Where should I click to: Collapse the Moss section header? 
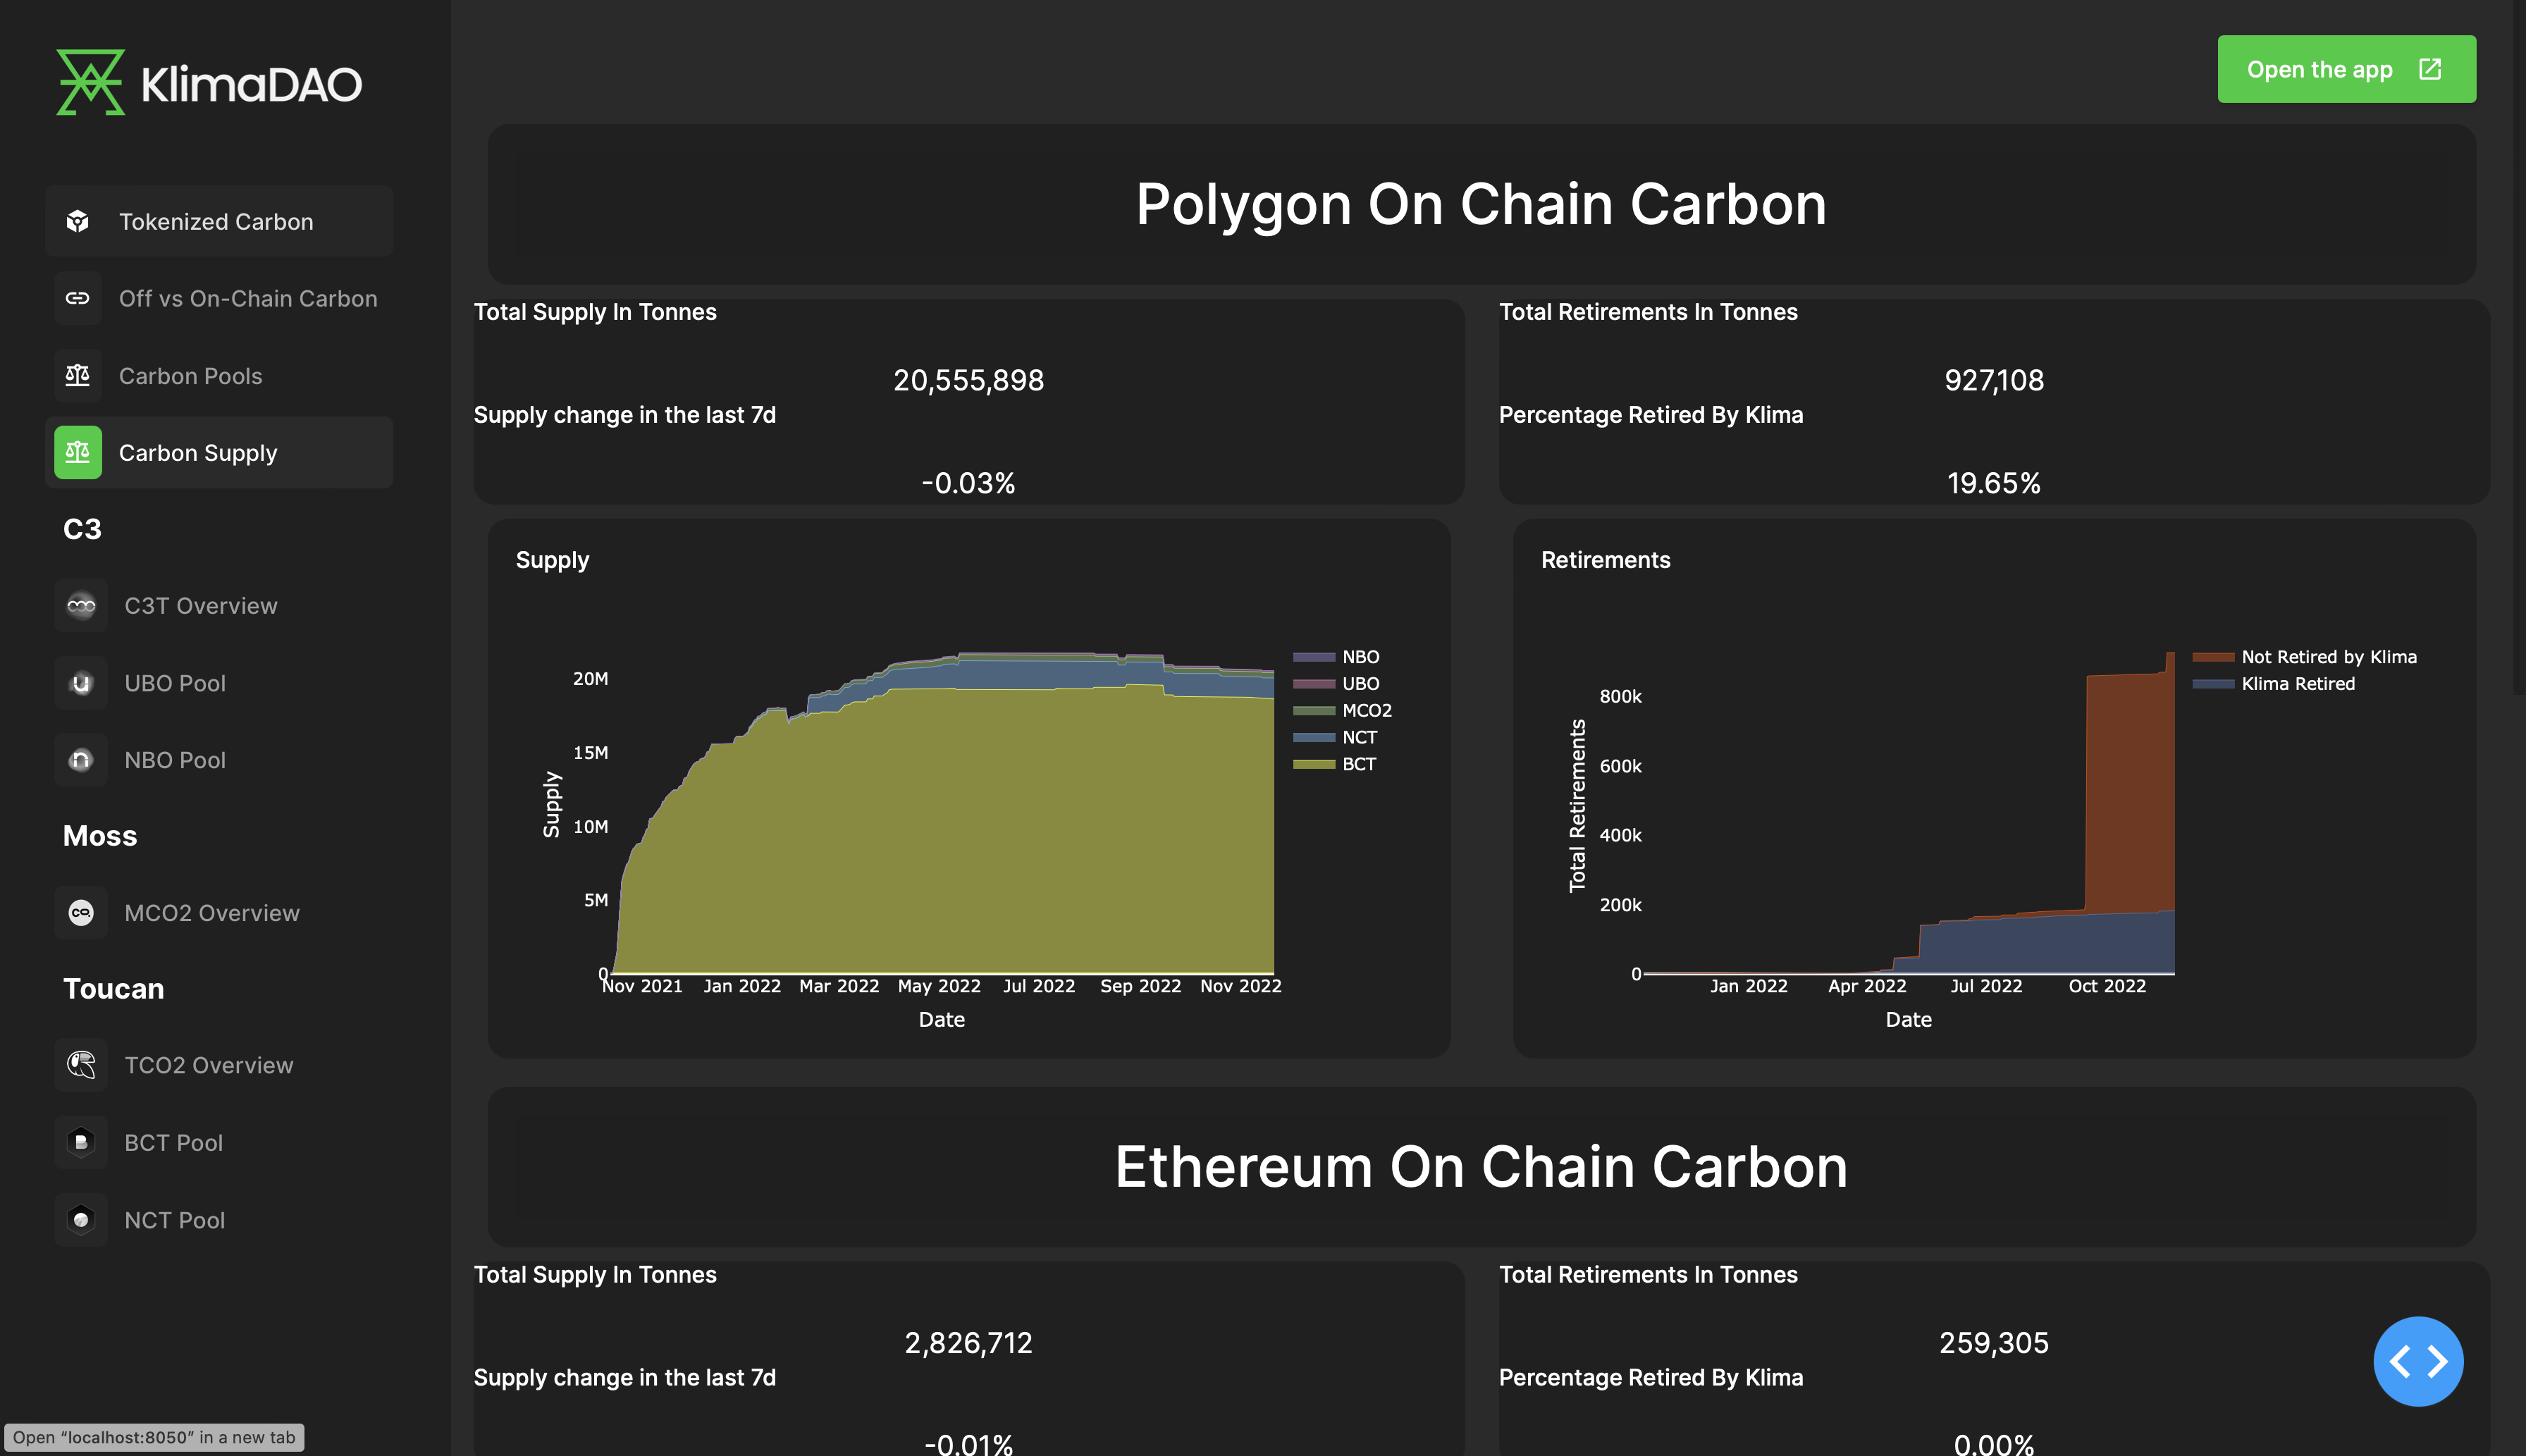[x=100, y=836]
